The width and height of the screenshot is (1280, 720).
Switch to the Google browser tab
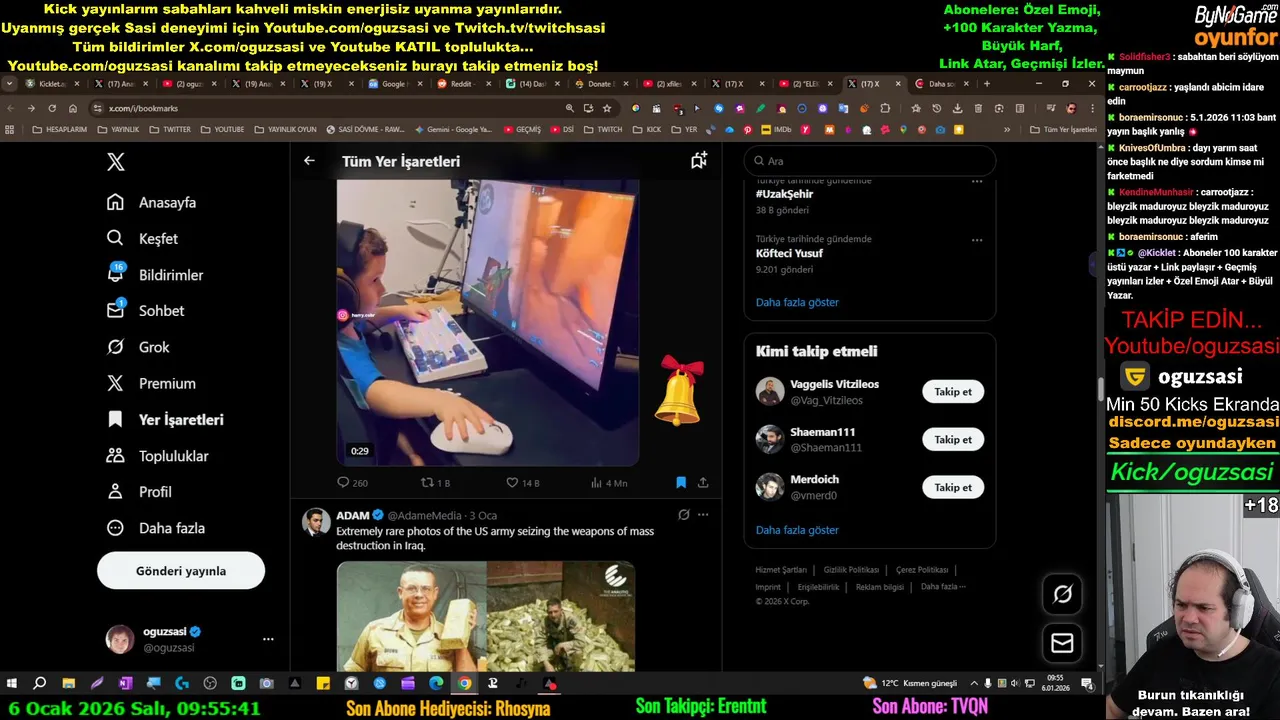coord(394,84)
